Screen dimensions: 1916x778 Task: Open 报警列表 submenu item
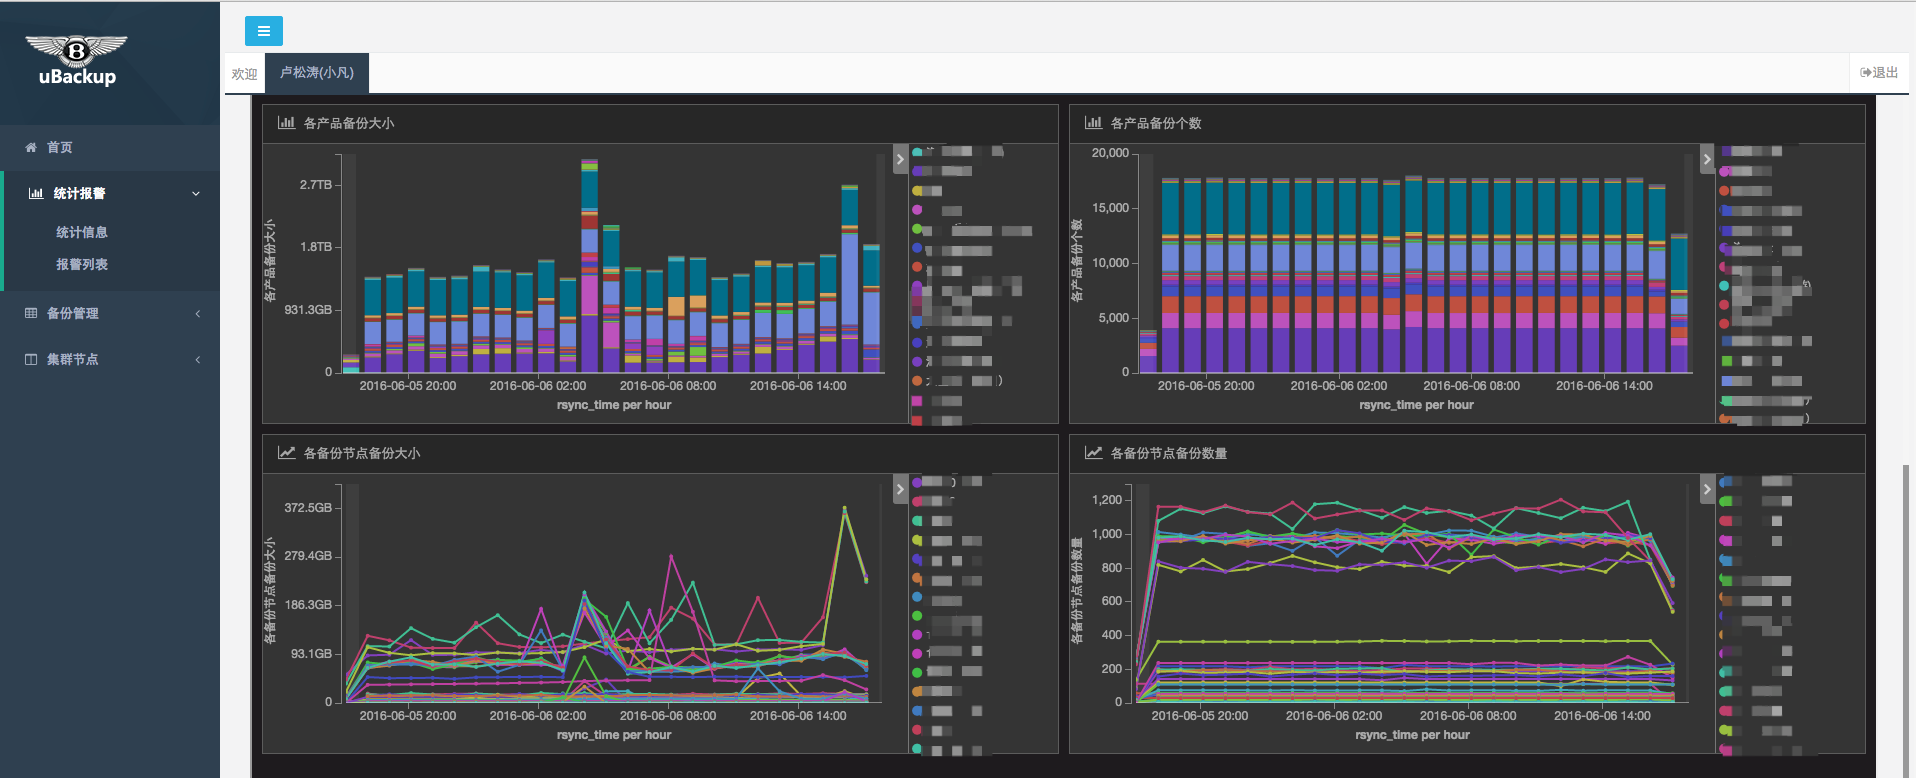(82, 264)
